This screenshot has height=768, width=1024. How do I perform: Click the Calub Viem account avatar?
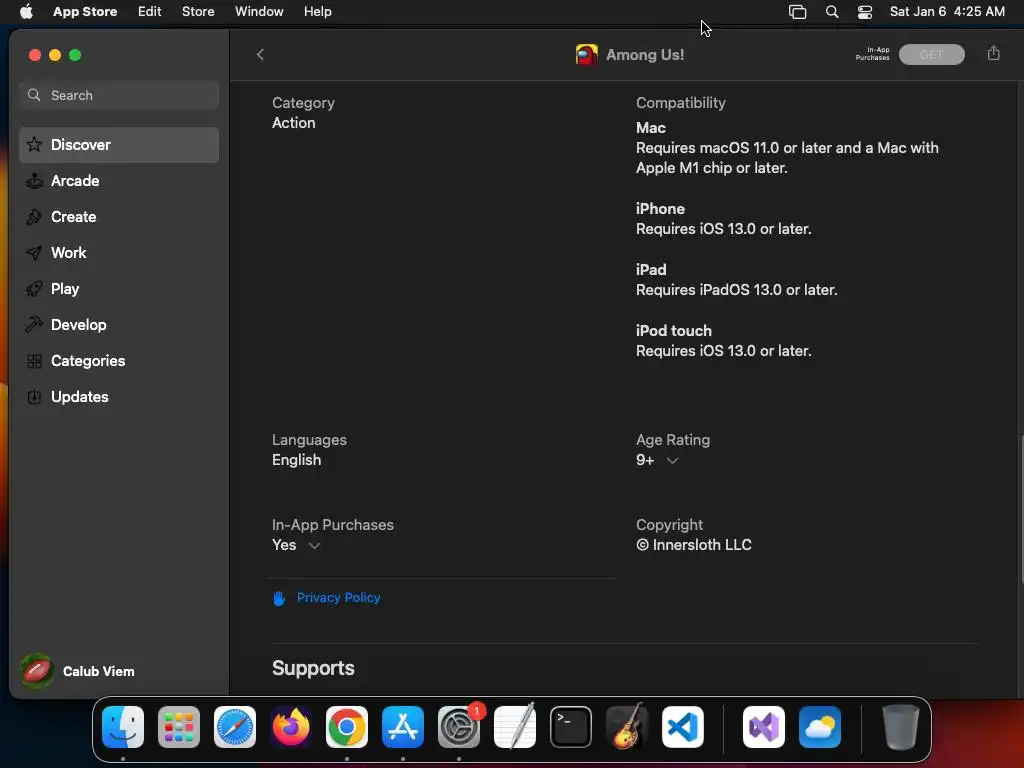coord(37,671)
